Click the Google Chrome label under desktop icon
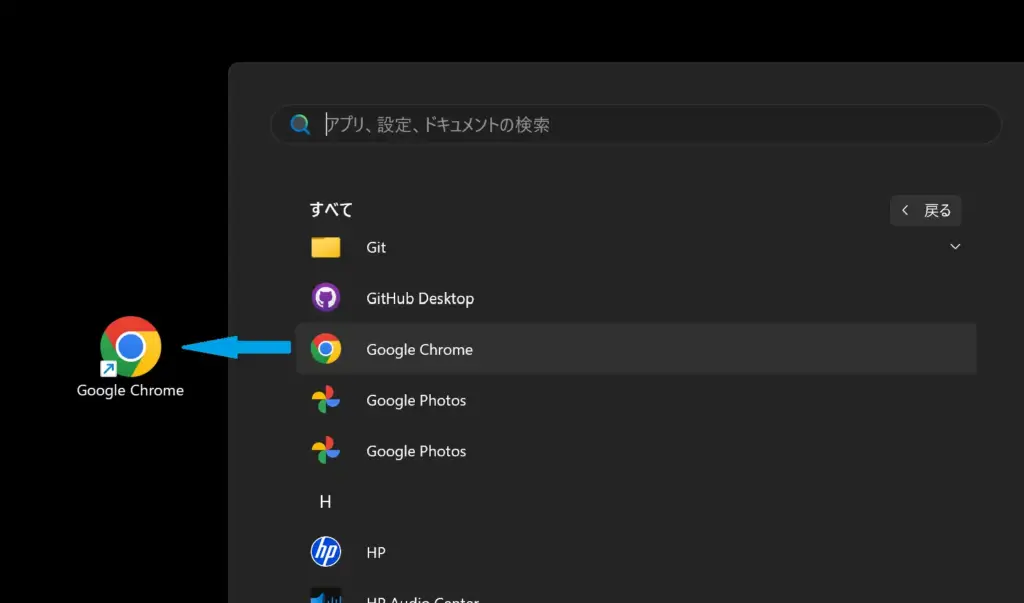This screenshot has width=1024, height=603. (x=129, y=390)
